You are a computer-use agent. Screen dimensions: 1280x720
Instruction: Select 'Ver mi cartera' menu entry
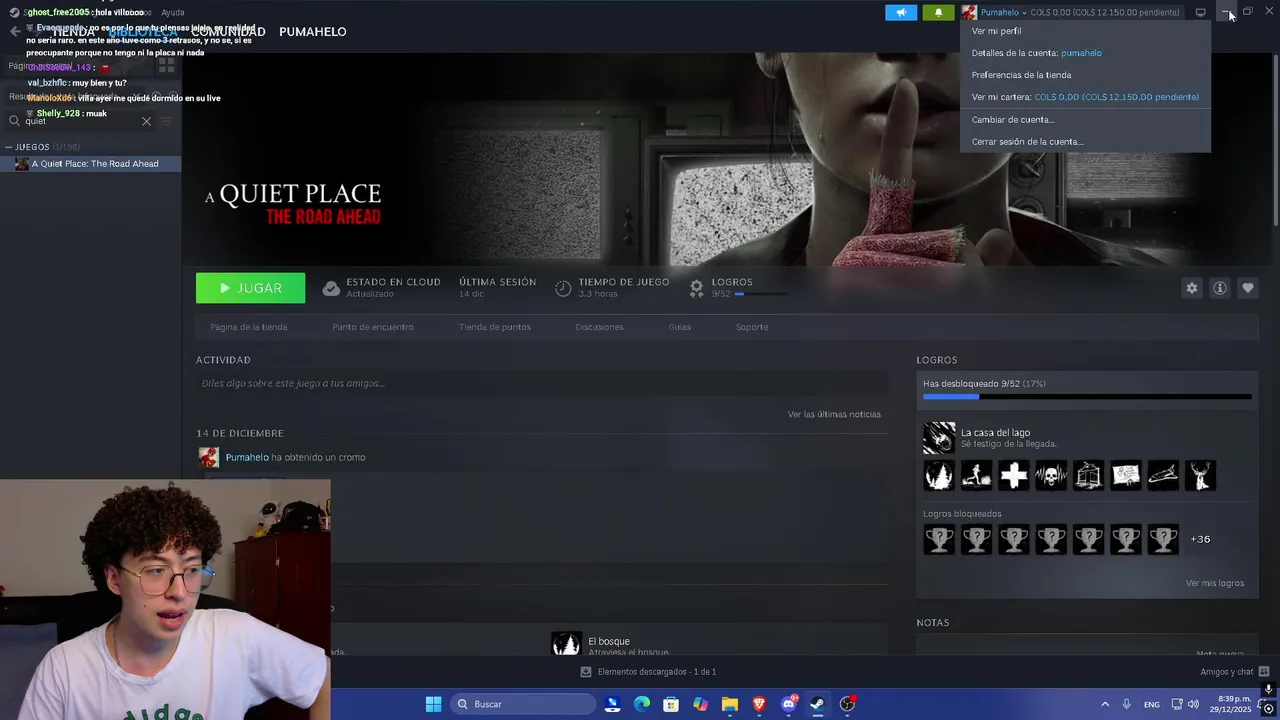click(1085, 97)
